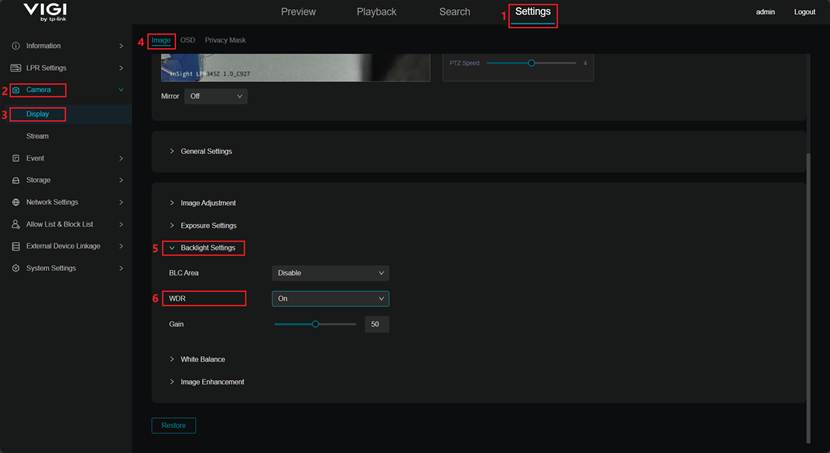Expand the System Settings chevron arrow
This screenshot has height=453, width=830.
coord(121,268)
